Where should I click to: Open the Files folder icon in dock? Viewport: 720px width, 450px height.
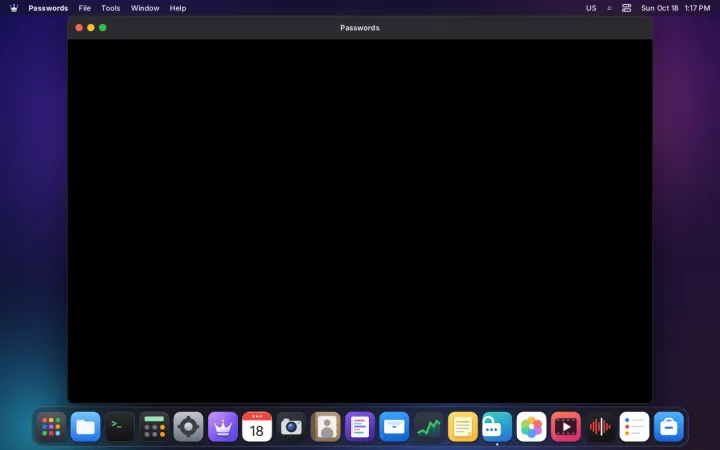[85, 427]
